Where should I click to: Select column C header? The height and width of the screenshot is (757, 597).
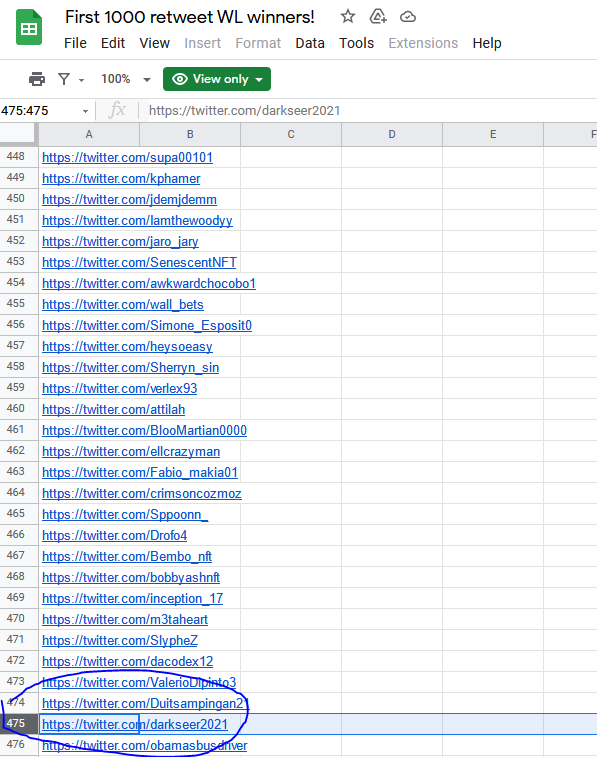click(x=291, y=134)
